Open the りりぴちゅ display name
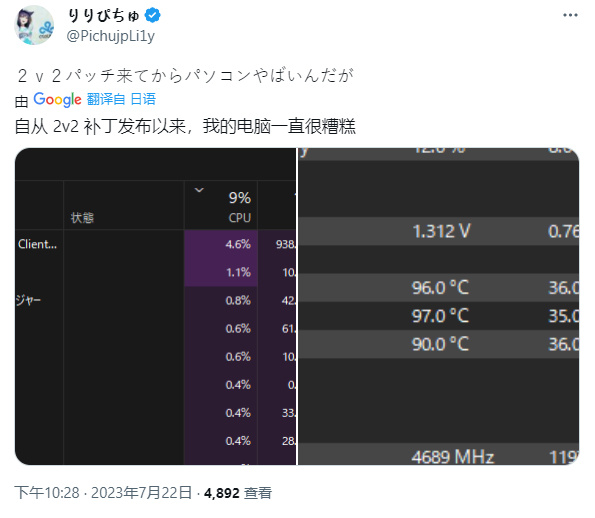This screenshot has width=595, height=518. [103, 15]
